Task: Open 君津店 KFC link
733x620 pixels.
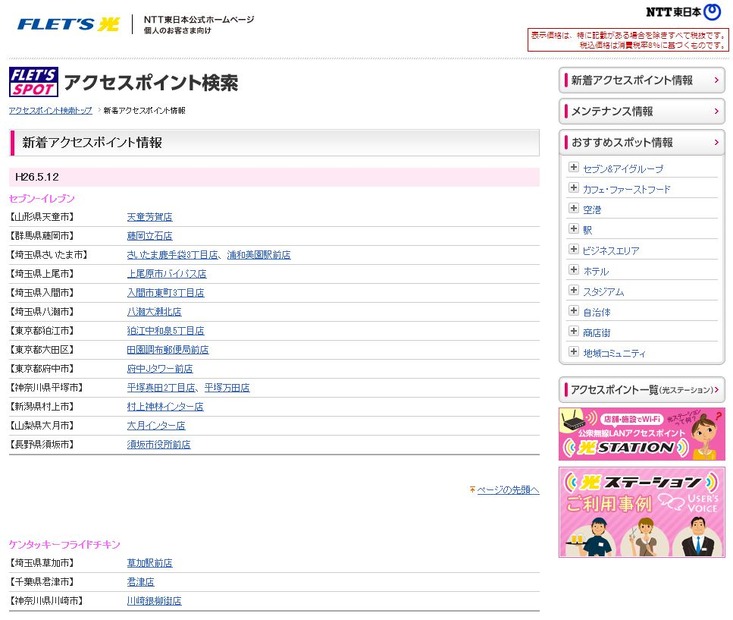Action: 140,582
